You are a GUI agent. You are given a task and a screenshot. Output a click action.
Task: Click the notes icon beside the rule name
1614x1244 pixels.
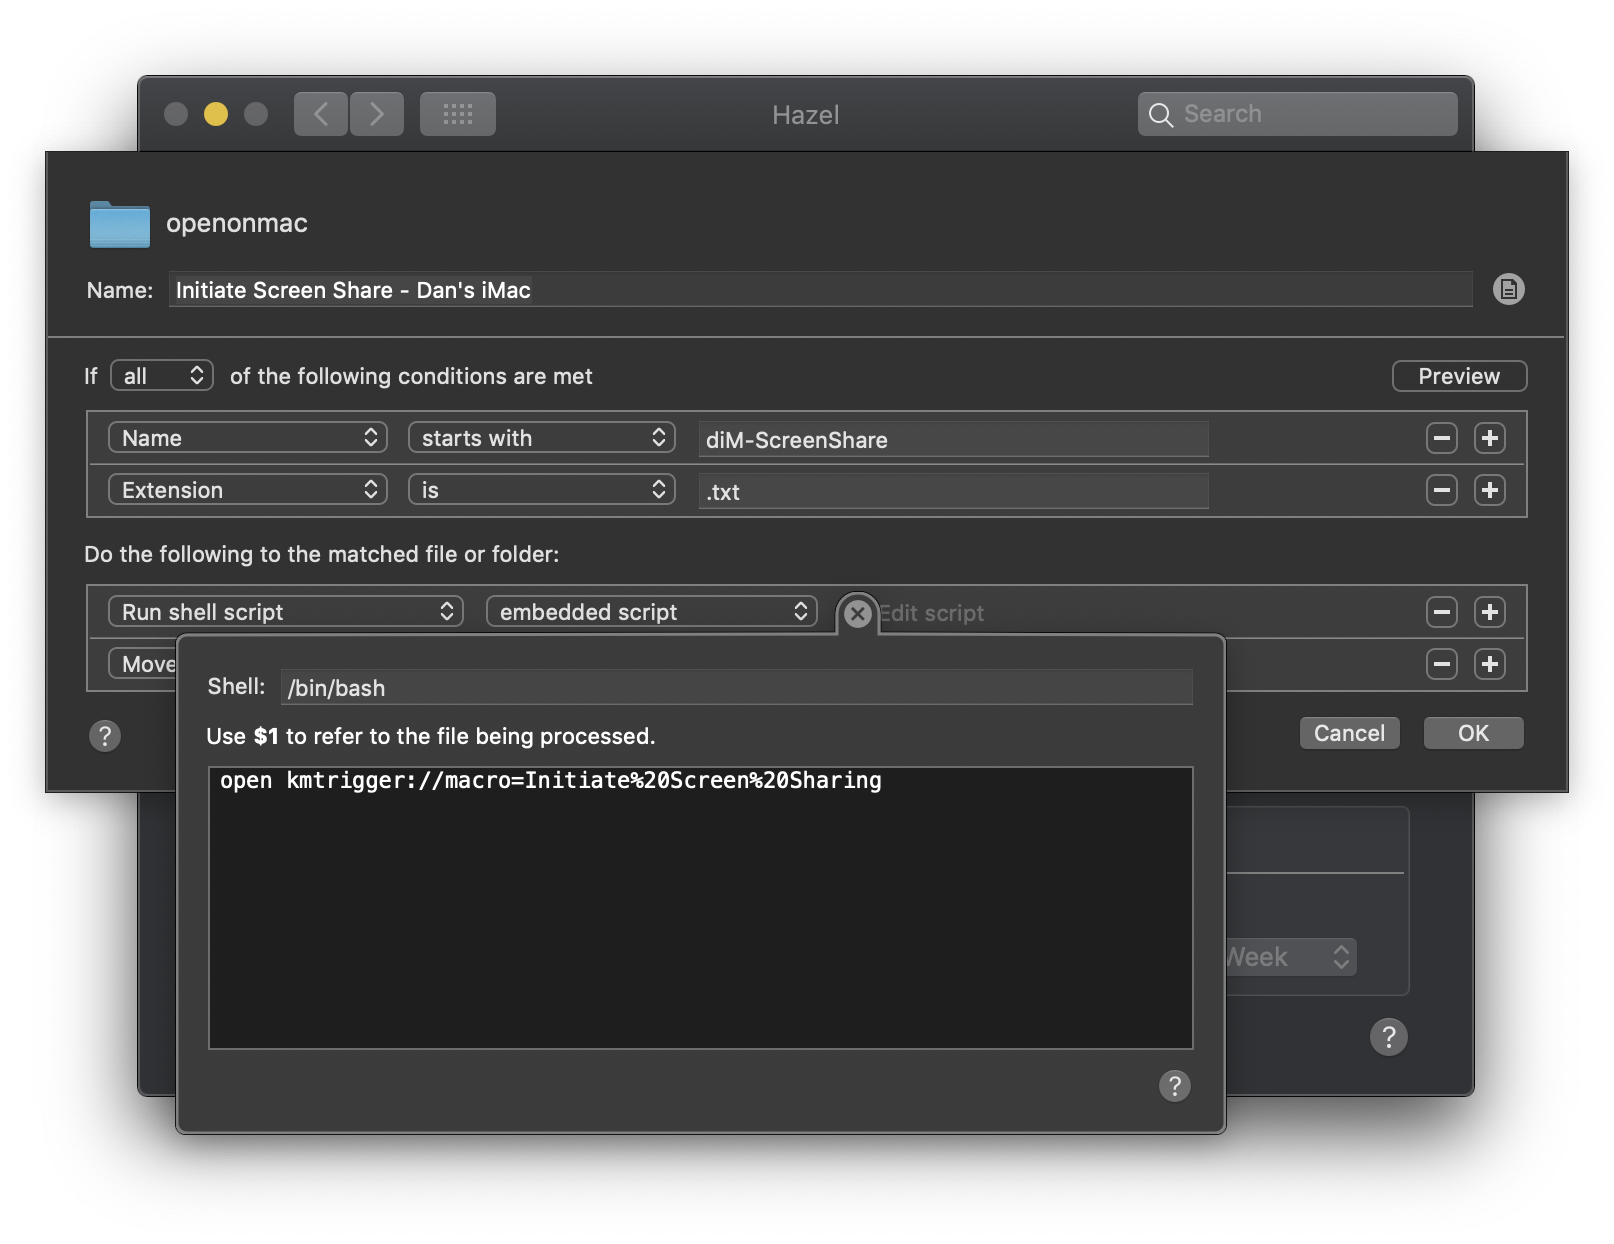(1508, 289)
